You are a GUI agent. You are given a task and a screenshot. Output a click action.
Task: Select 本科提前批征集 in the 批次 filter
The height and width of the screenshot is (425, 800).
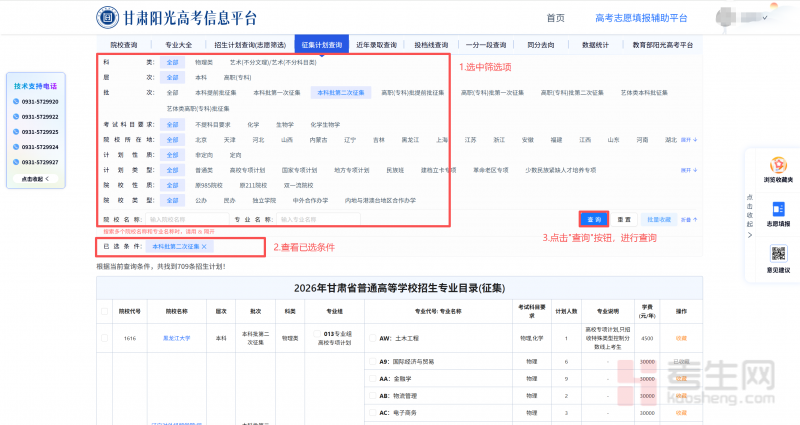(x=216, y=93)
